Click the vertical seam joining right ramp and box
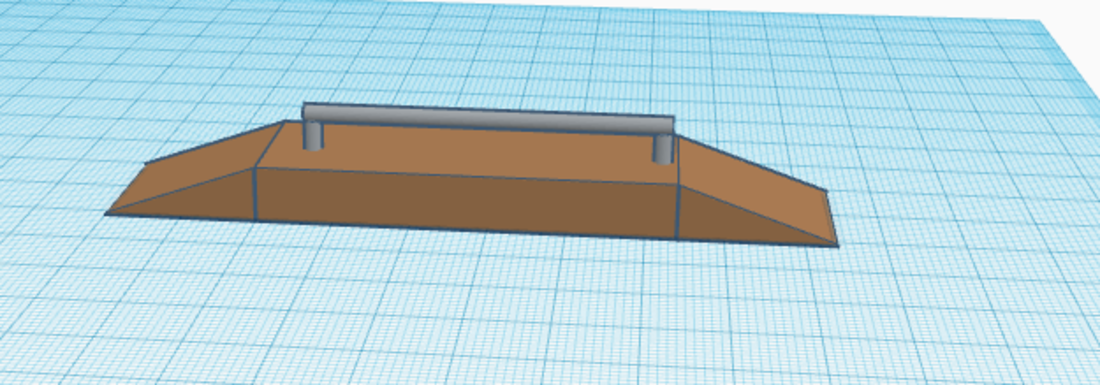1100x385 pixels. click(x=678, y=212)
